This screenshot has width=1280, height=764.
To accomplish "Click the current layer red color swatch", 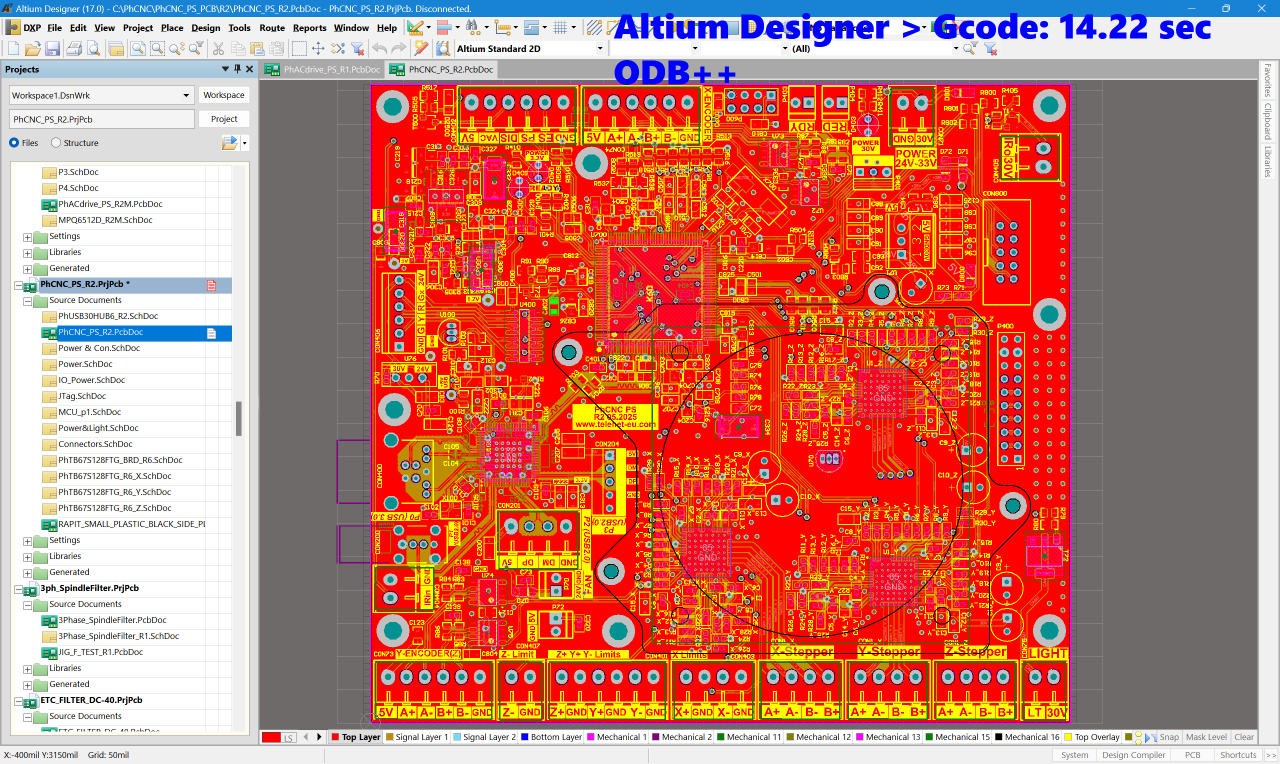I will pyautogui.click(x=271, y=737).
